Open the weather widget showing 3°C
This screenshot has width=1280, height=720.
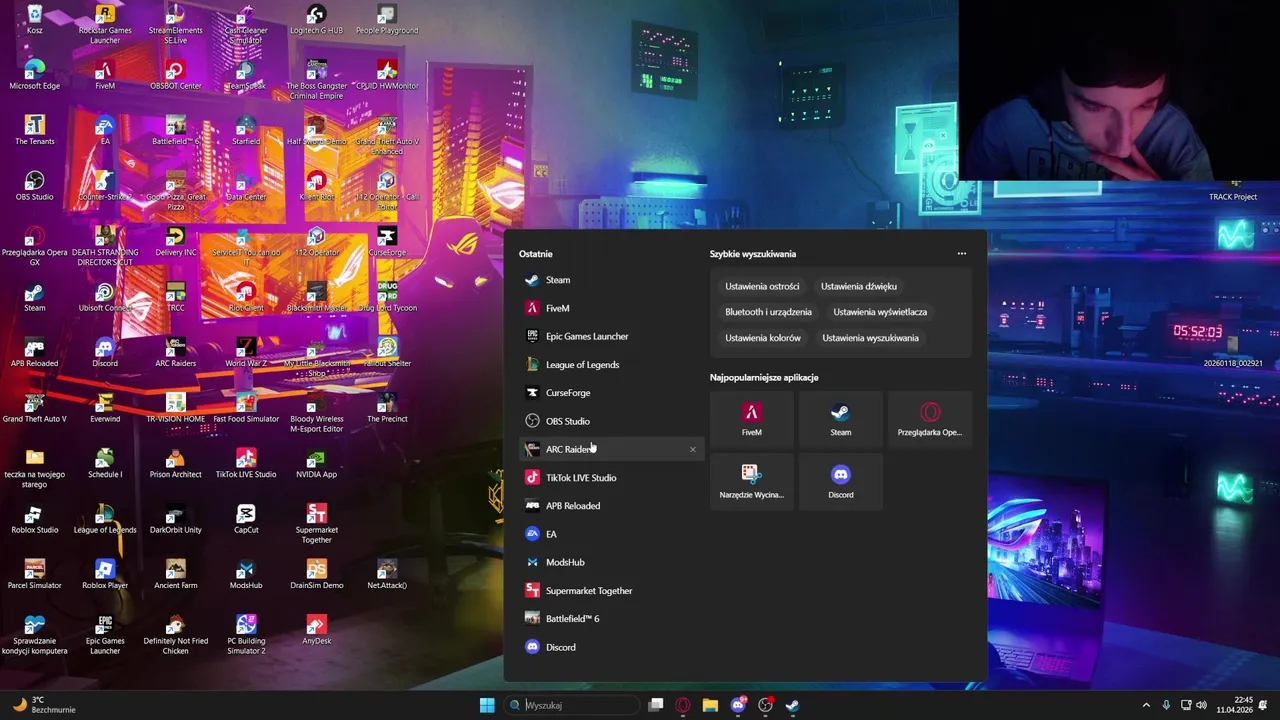[44, 705]
